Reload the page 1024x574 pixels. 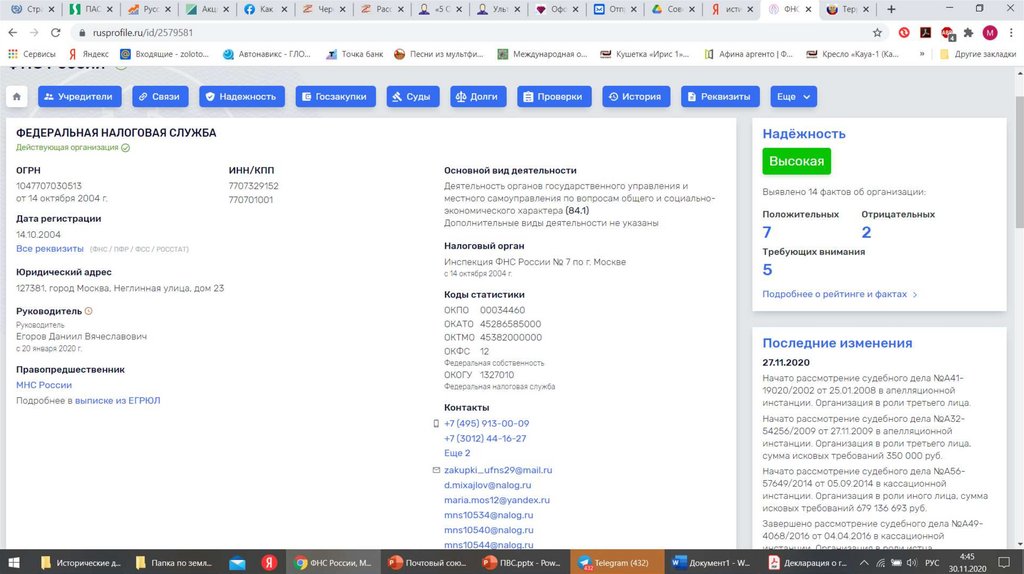[56, 33]
